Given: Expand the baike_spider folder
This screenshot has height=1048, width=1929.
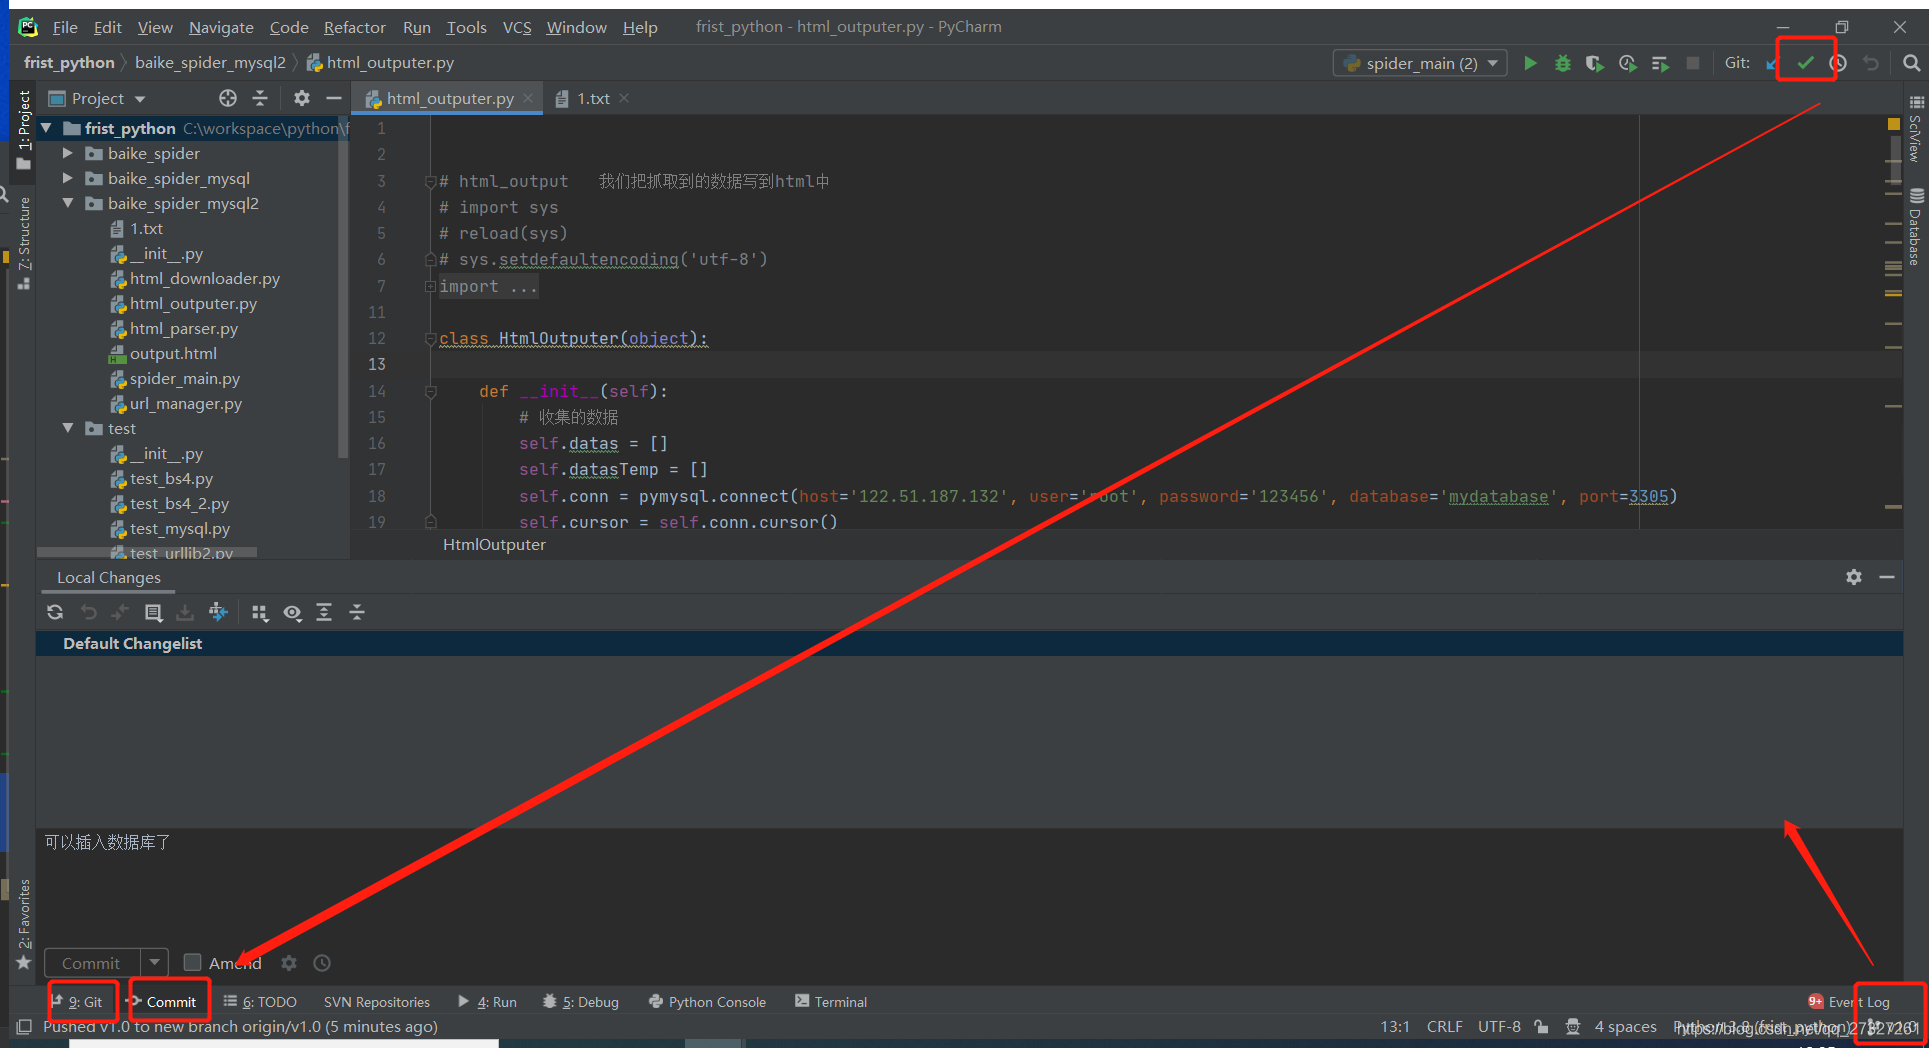Looking at the screenshot, I should 67,153.
